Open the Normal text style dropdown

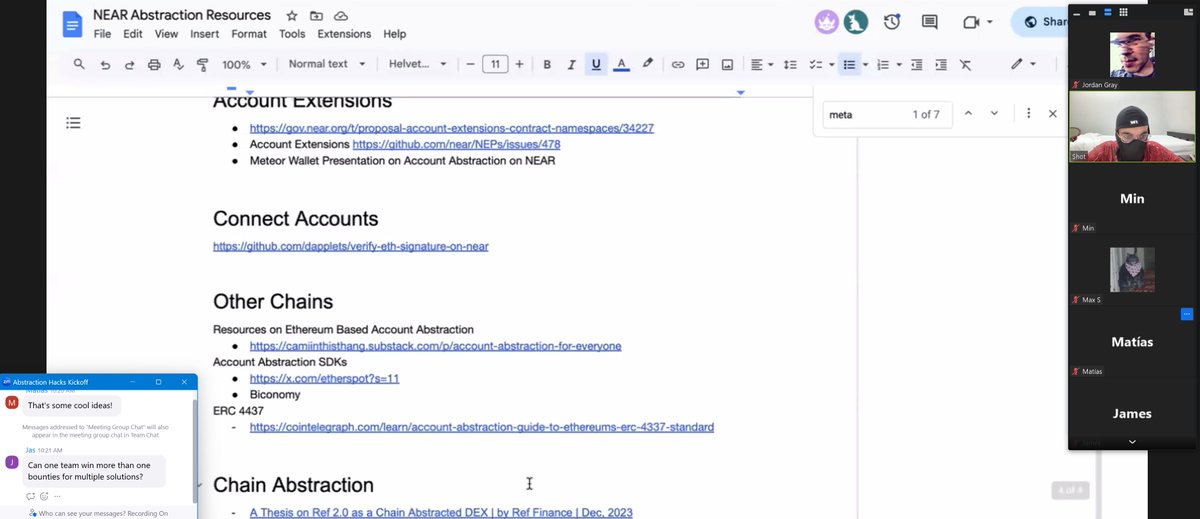pos(326,64)
